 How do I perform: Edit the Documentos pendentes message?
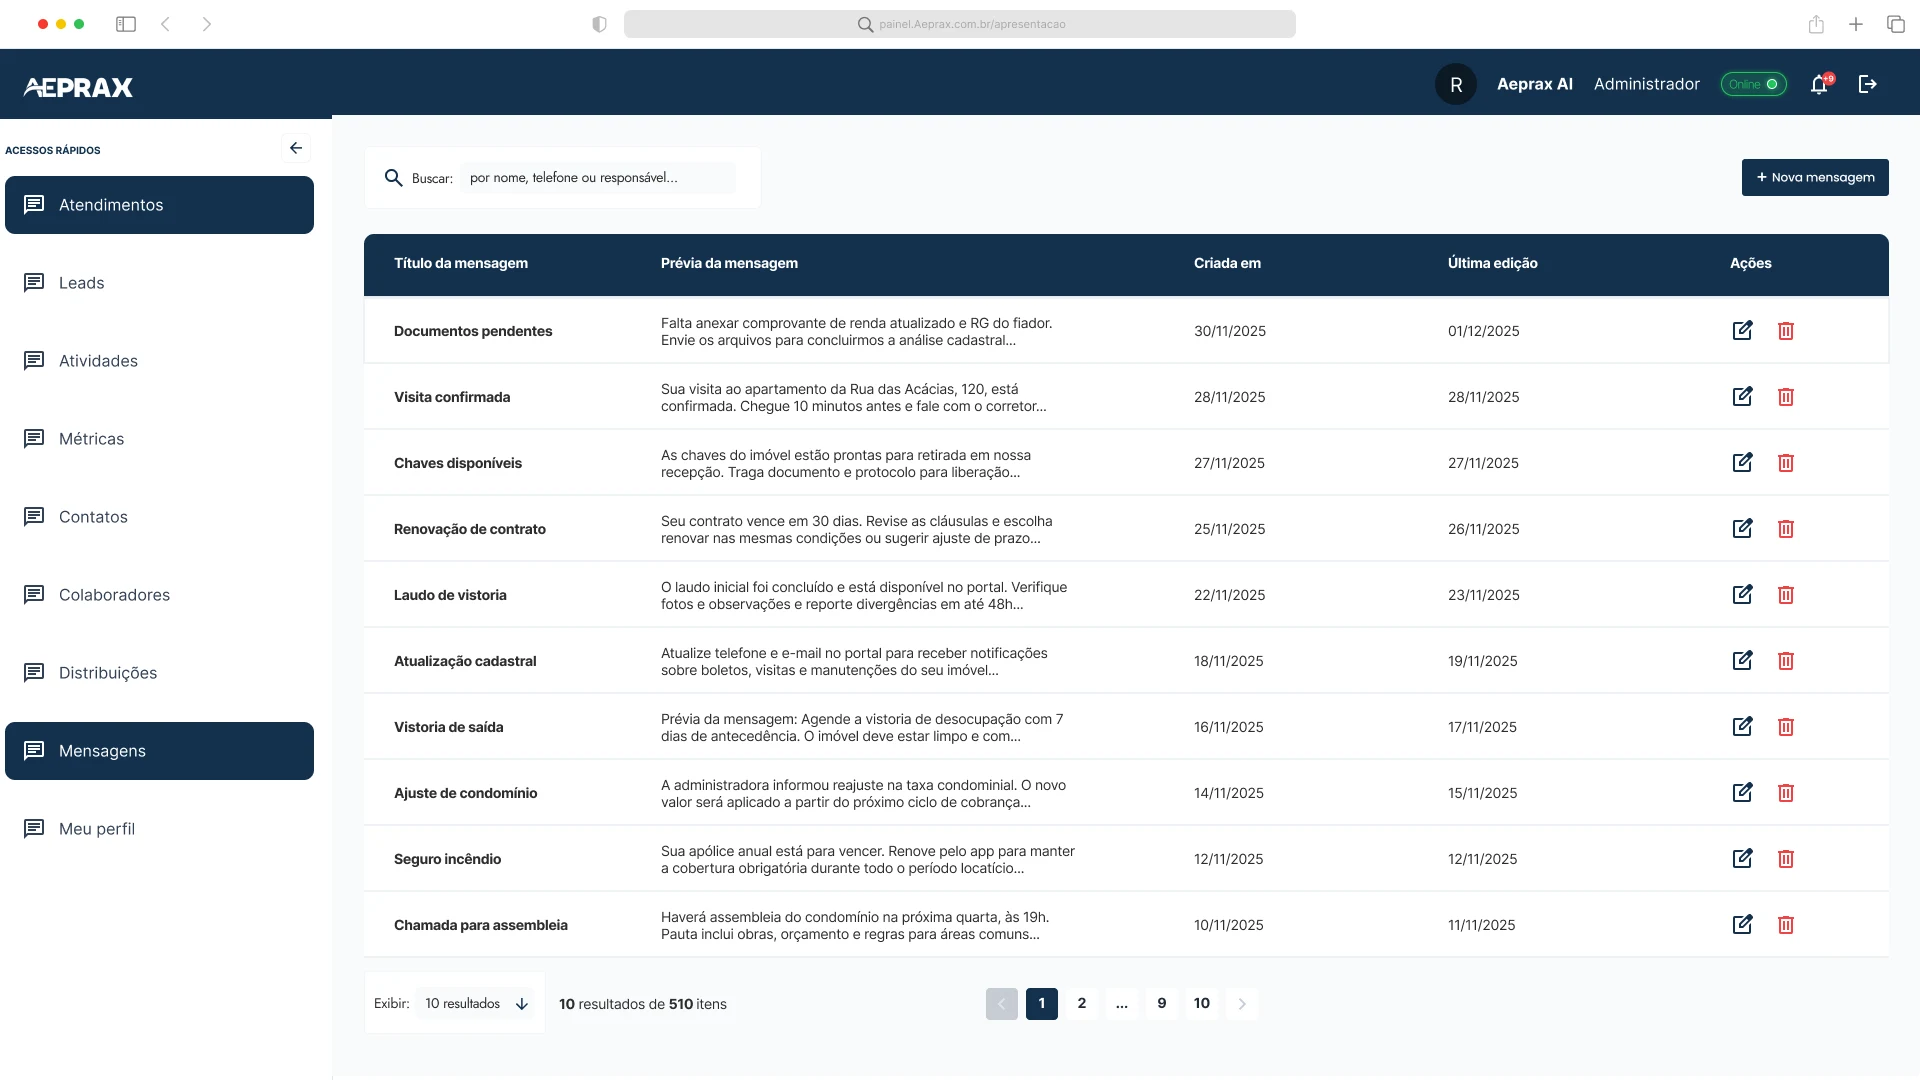click(x=1742, y=331)
